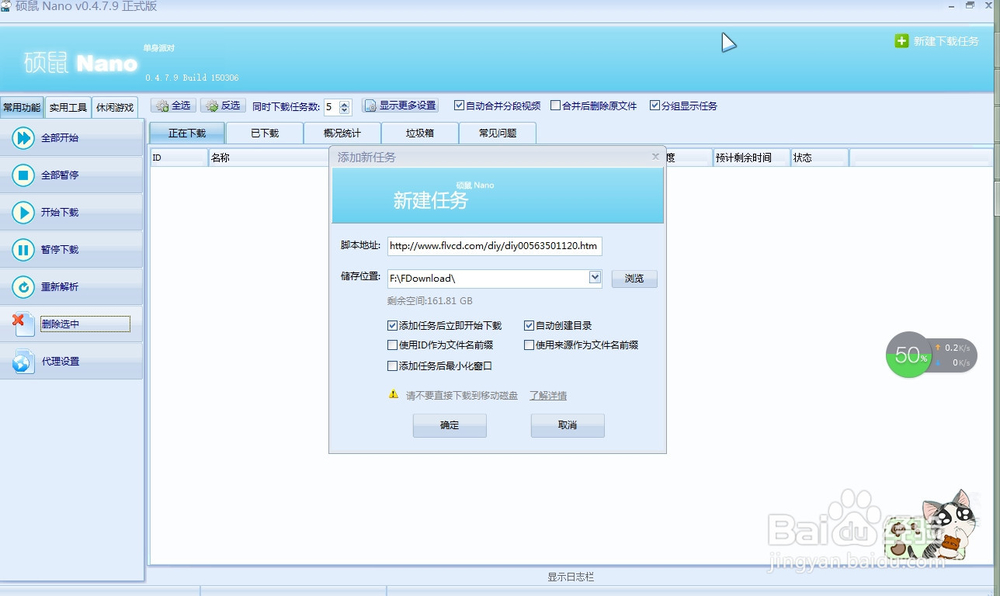The height and width of the screenshot is (596, 1000).
Task: Expand the 储存位置 path dropdown
Action: 594,277
